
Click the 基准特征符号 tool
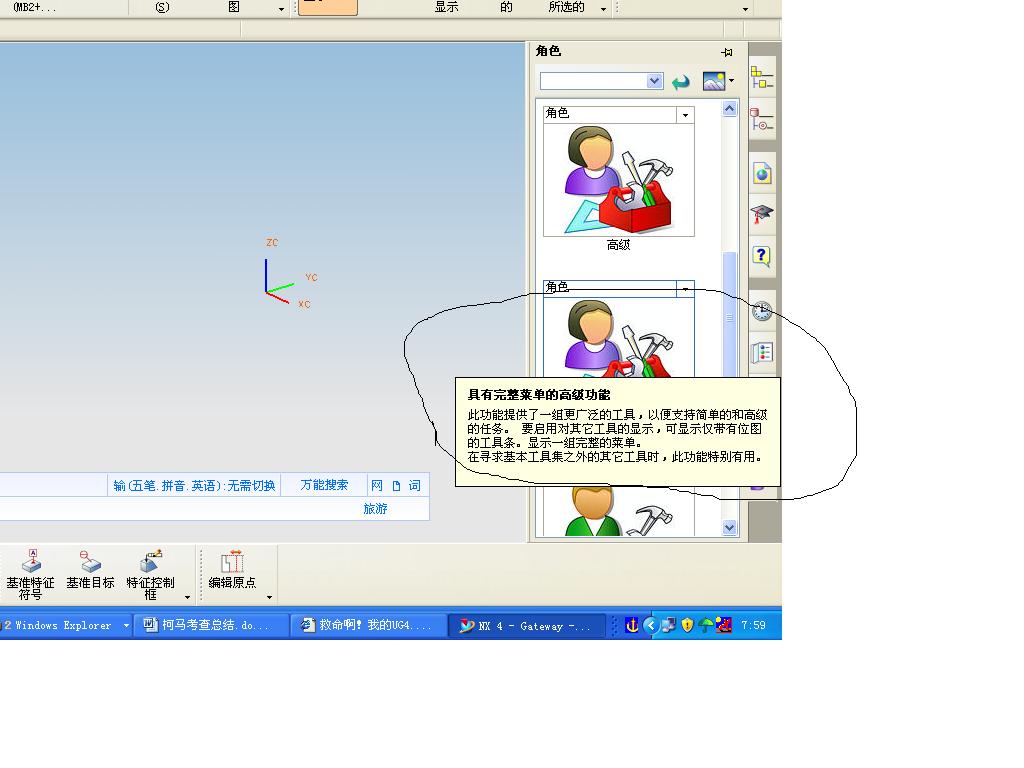[x=31, y=575]
